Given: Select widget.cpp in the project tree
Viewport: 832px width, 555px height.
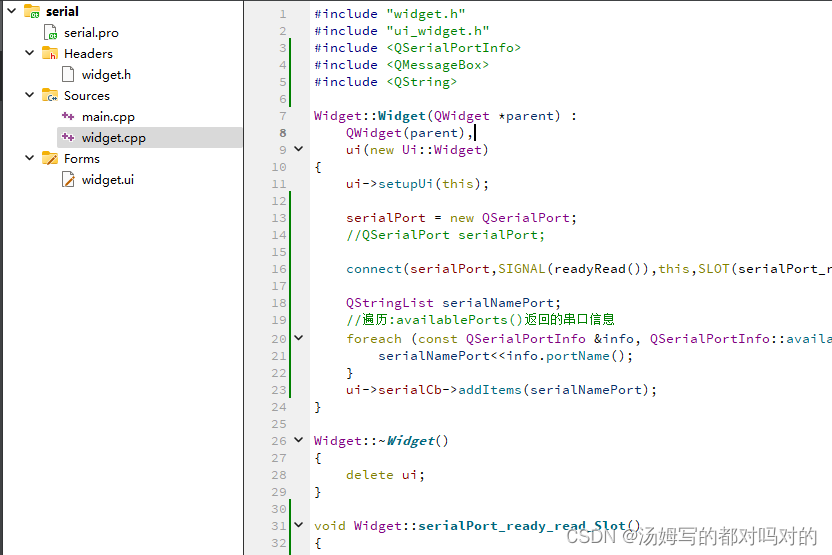Looking at the screenshot, I should [x=114, y=138].
